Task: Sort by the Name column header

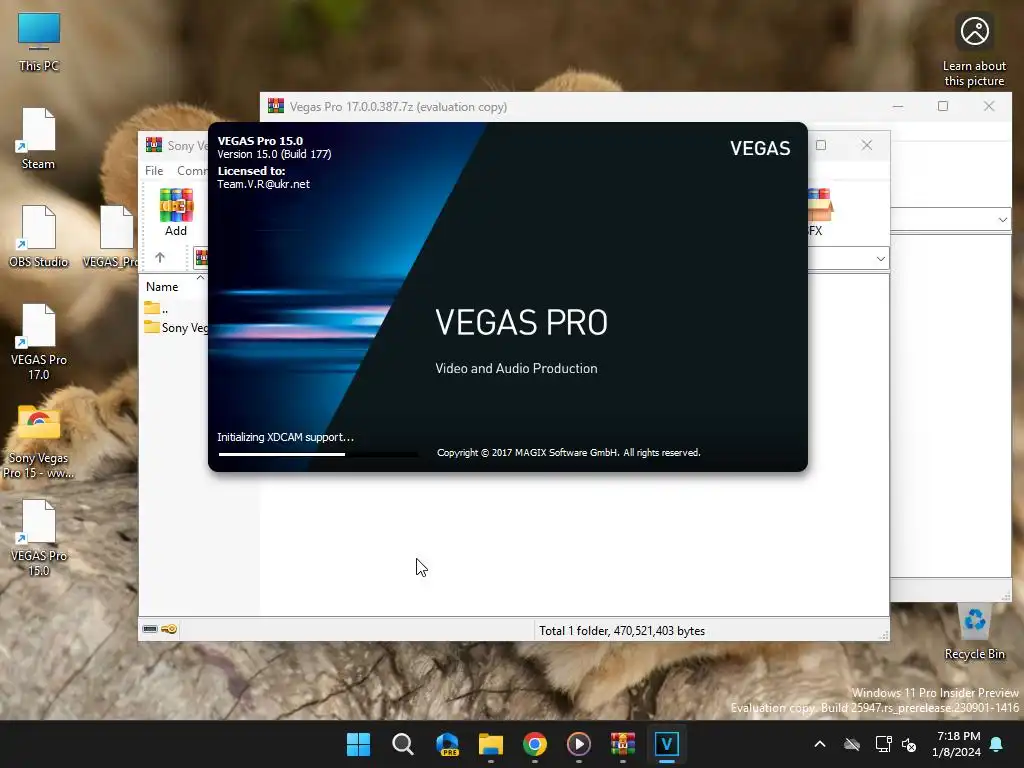Action: coord(162,287)
